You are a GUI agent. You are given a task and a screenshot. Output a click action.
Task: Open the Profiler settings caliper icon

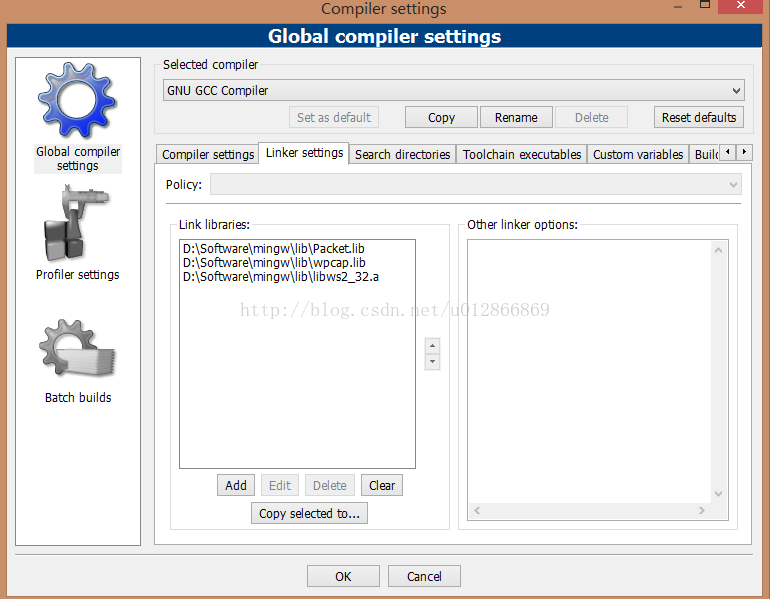click(x=76, y=223)
